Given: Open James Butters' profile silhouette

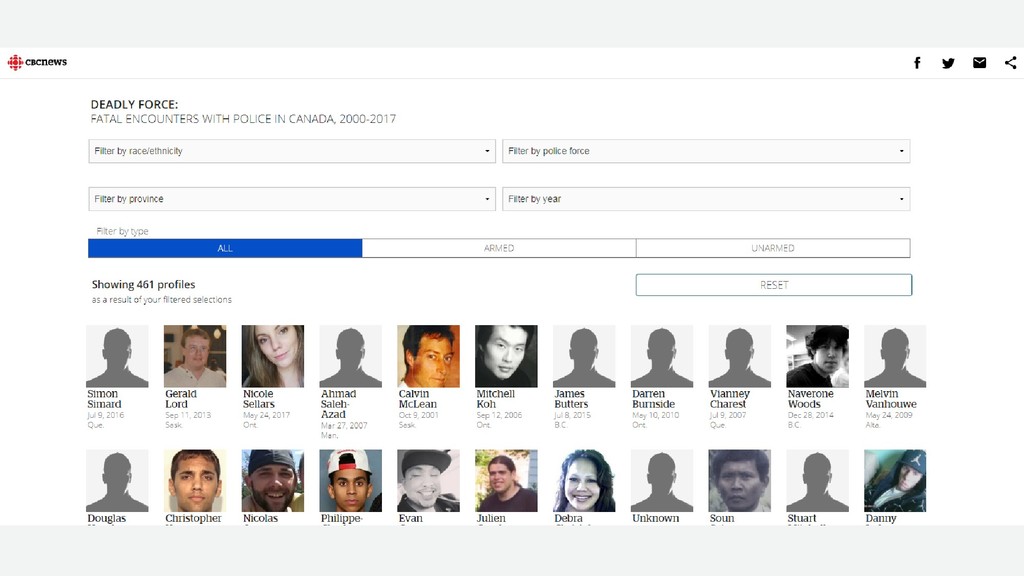Looking at the screenshot, I should point(584,356).
